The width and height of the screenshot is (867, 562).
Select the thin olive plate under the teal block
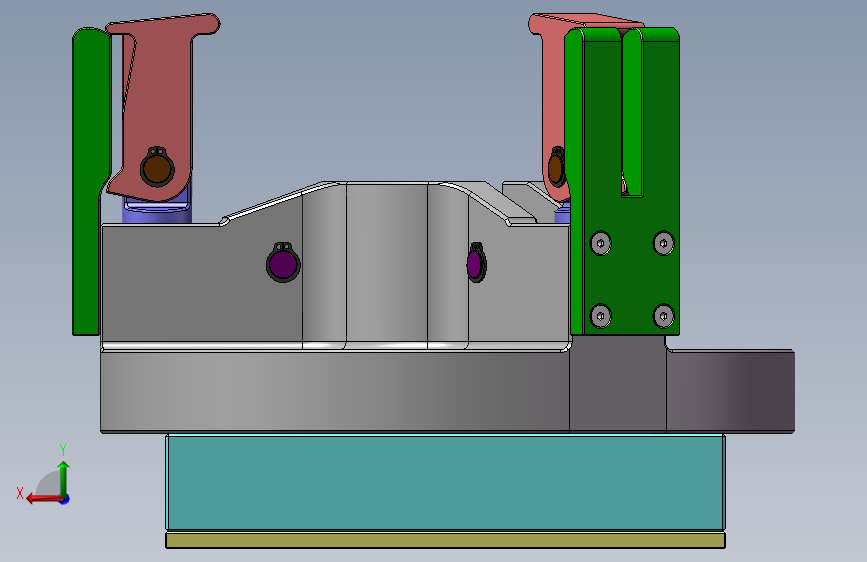445,540
